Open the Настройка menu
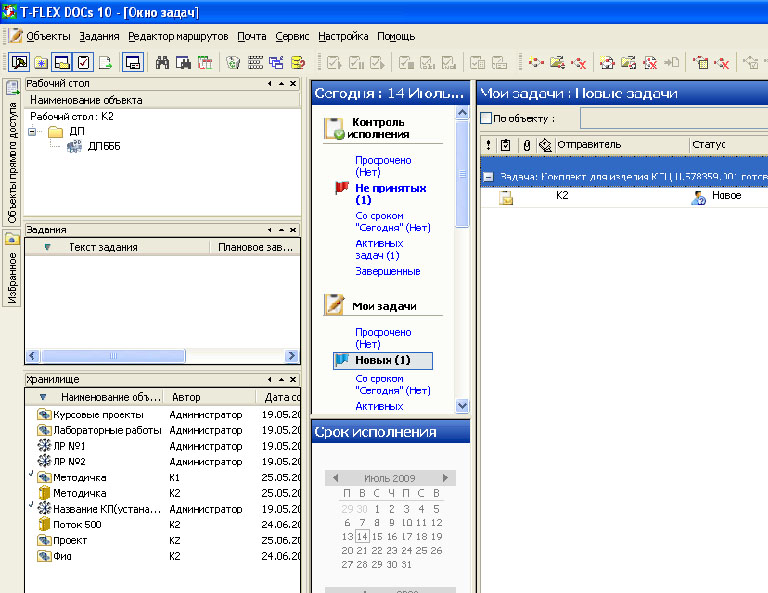 pos(343,36)
